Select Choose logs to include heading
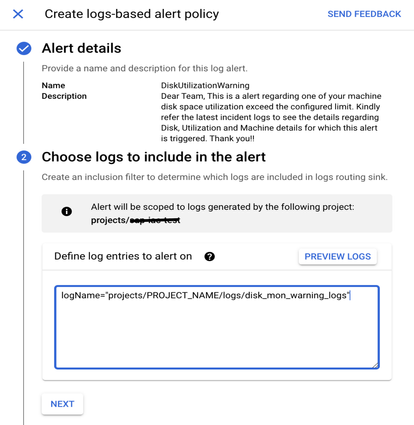 (154, 157)
